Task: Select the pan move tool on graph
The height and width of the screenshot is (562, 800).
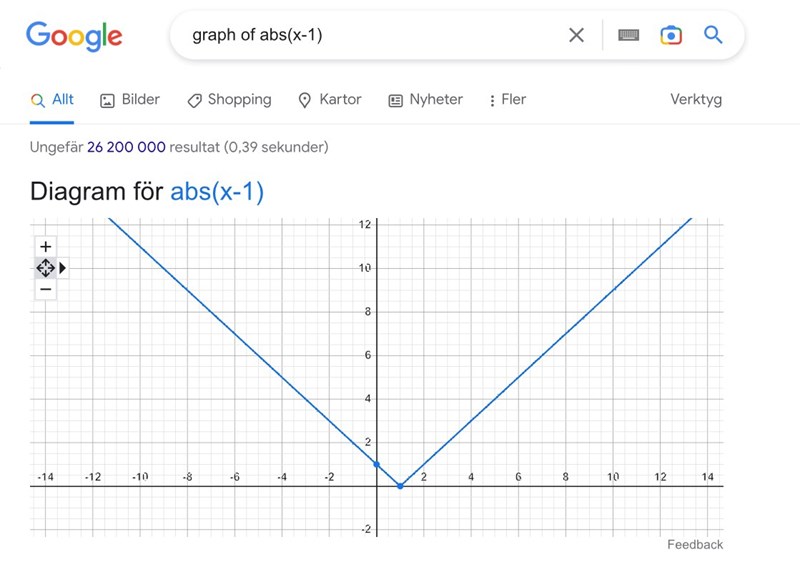Action: pyautogui.click(x=45, y=268)
